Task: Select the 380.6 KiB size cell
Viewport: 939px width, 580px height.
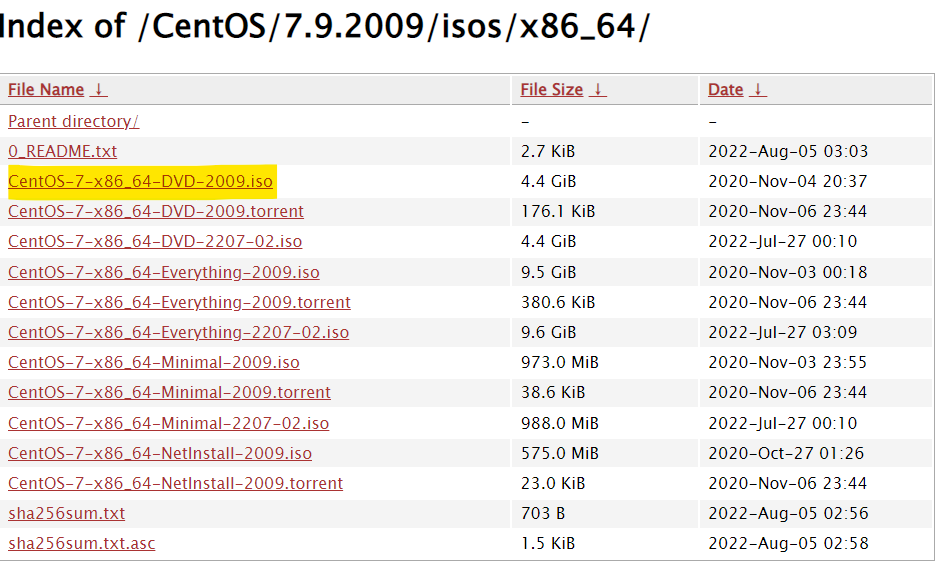Action: pos(558,302)
